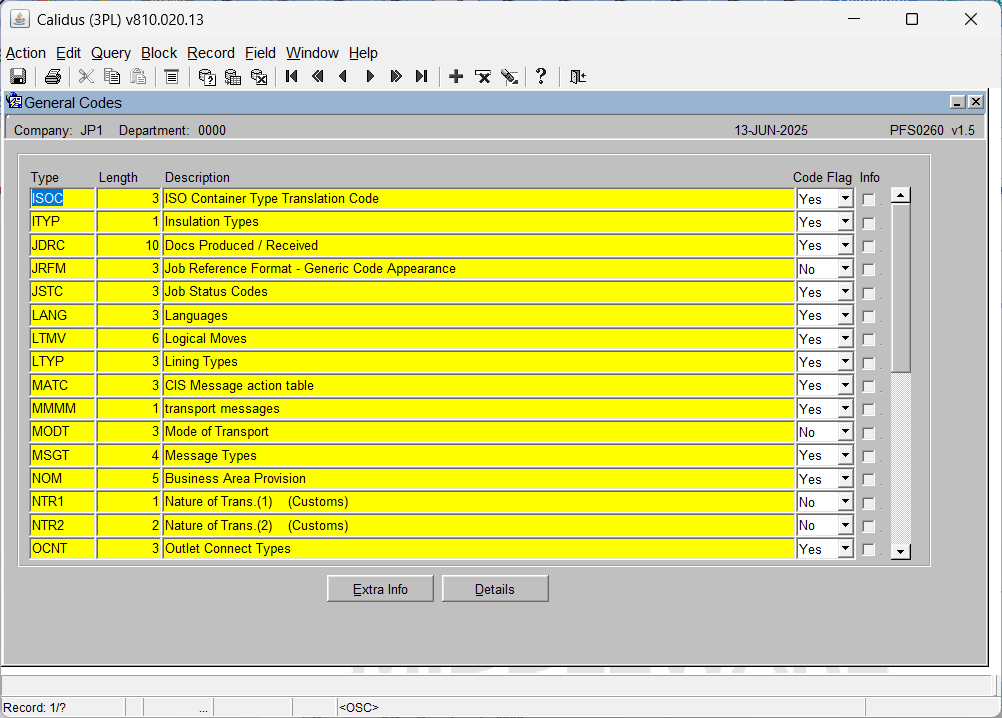Click the Exit door icon
The height and width of the screenshot is (718, 1002).
point(578,77)
